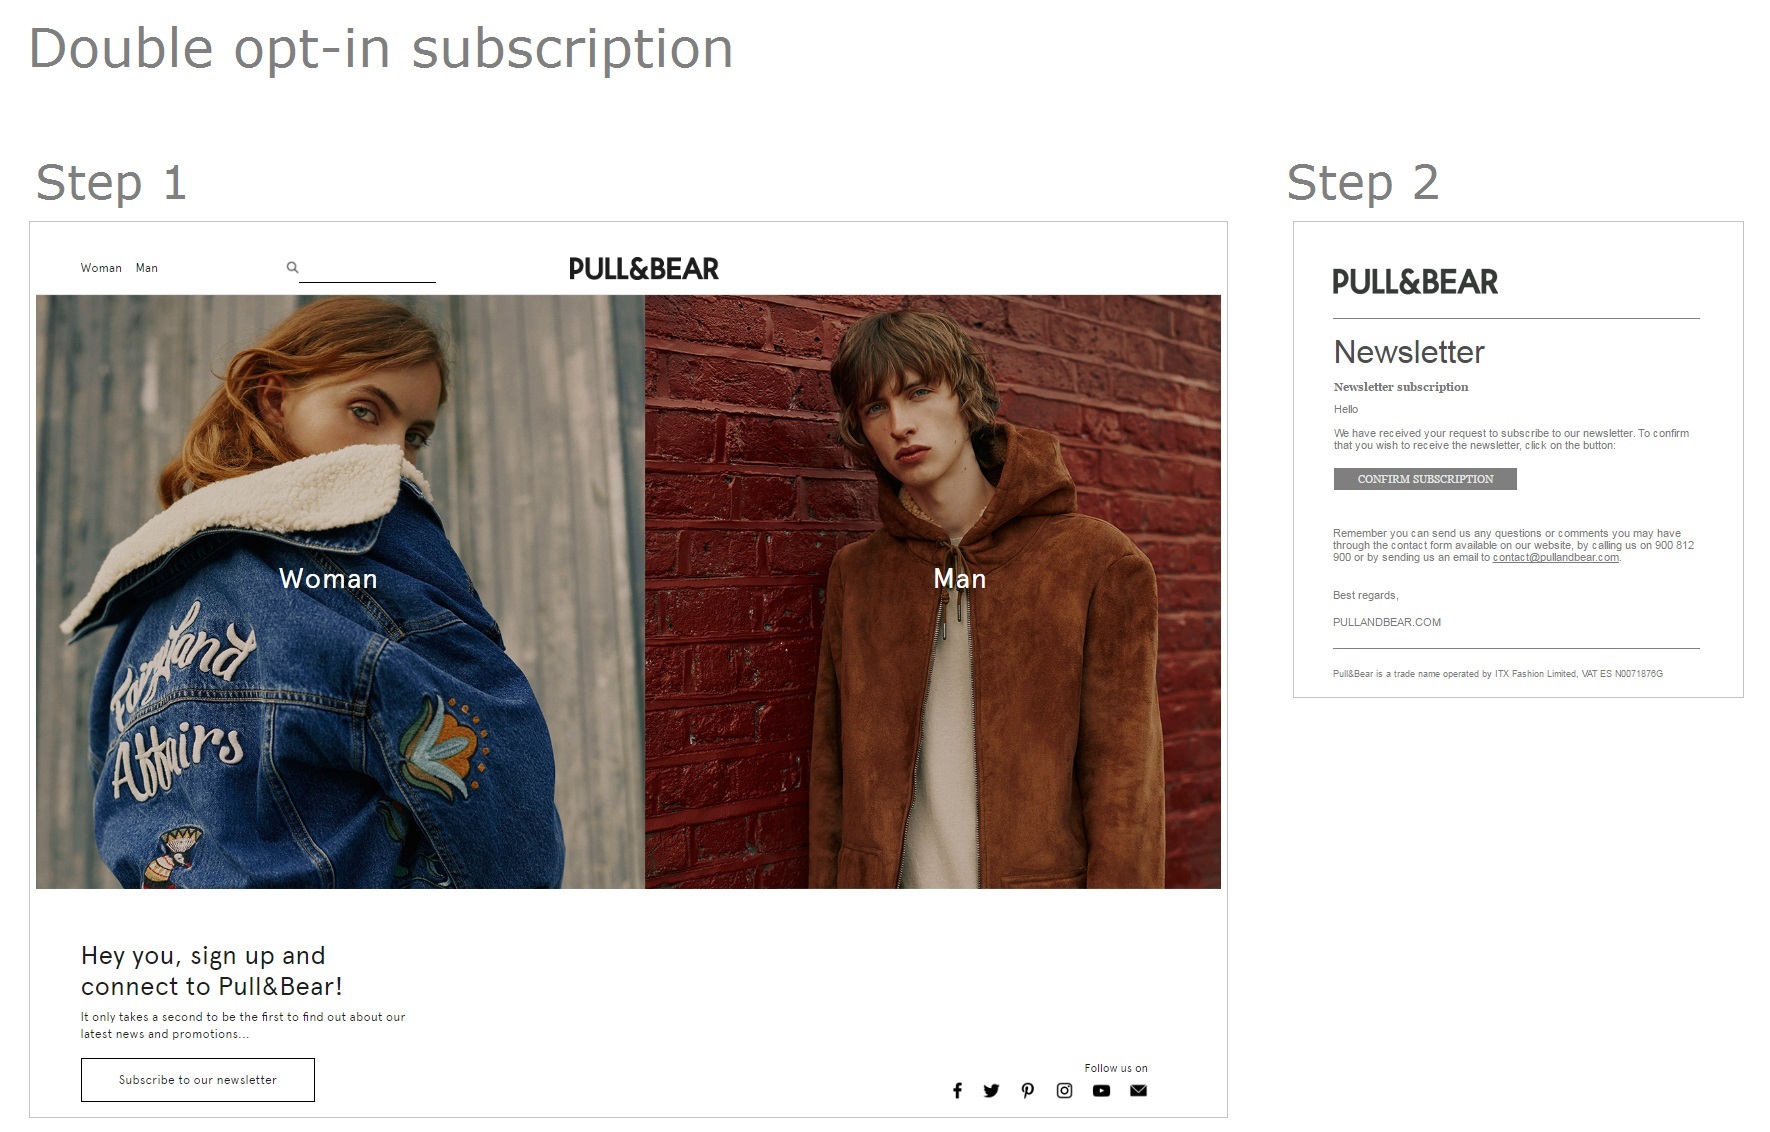This screenshot has height=1132, width=1770.
Task: Click the Woman label over the denim jacket
Action: tap(328, 579)
